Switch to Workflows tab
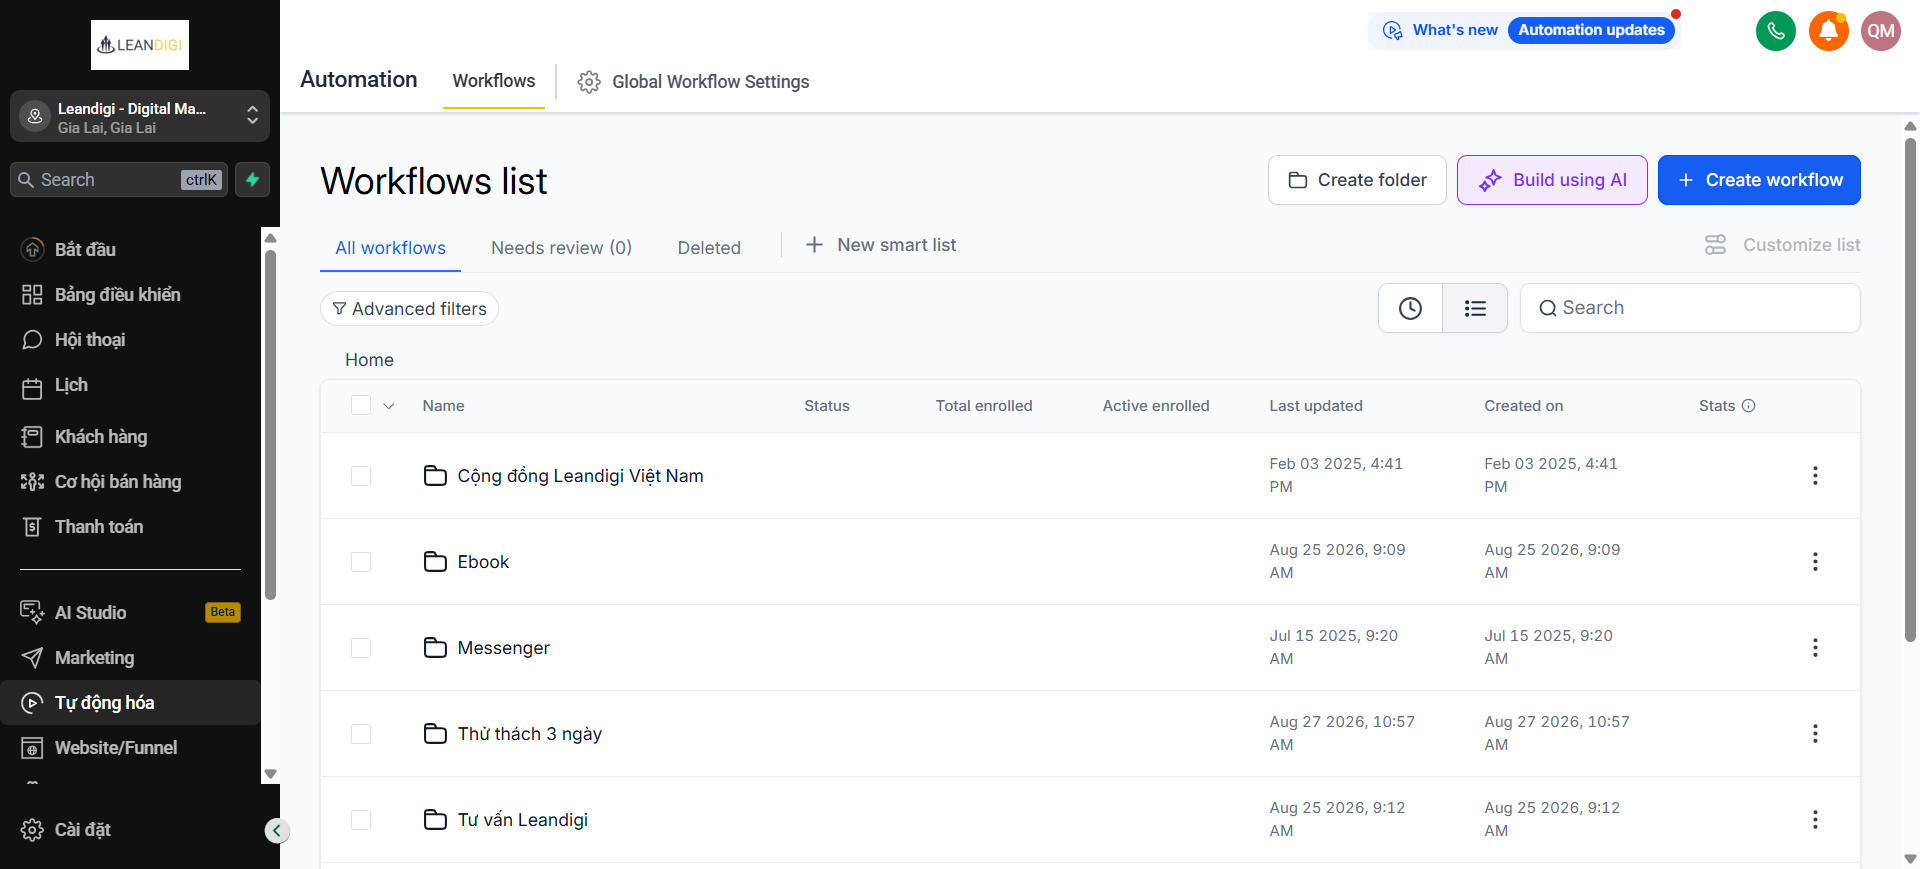 coord(494,81)
